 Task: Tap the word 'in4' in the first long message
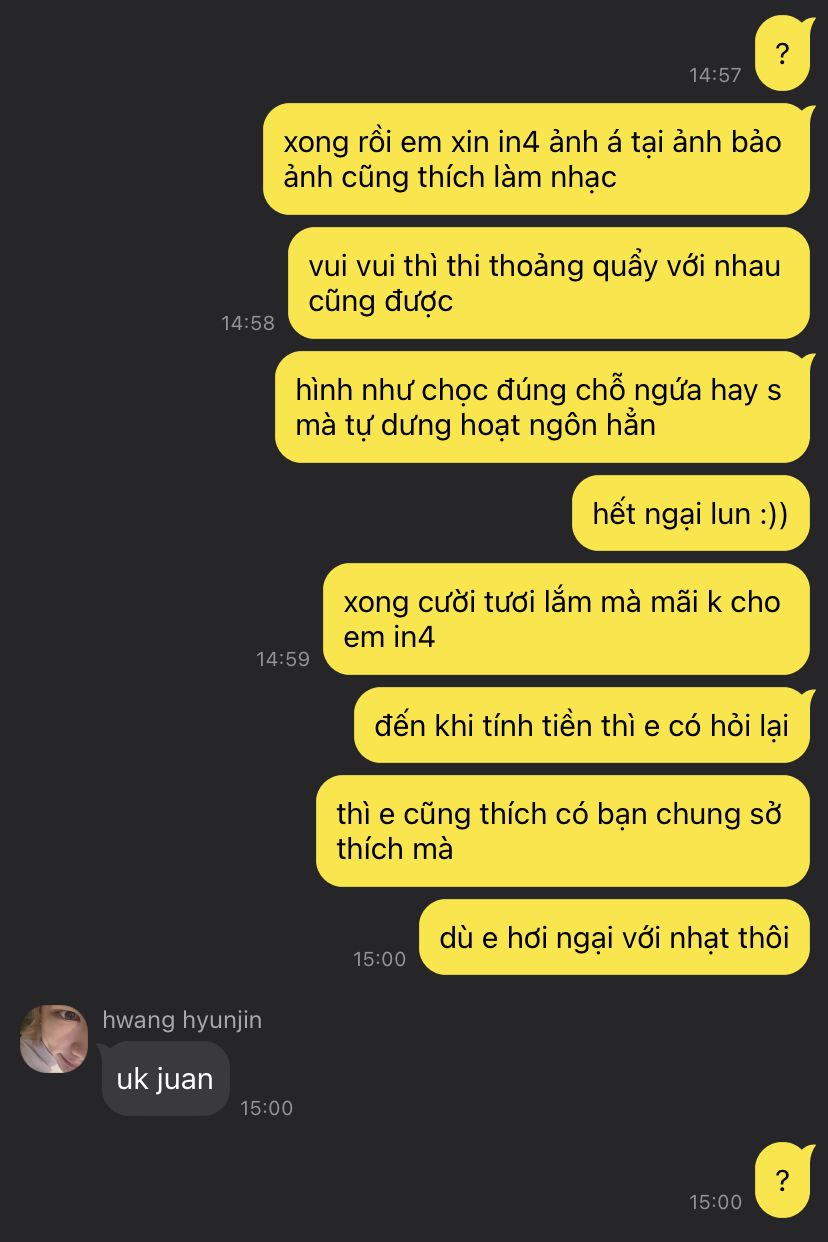[x=519, y=141]
